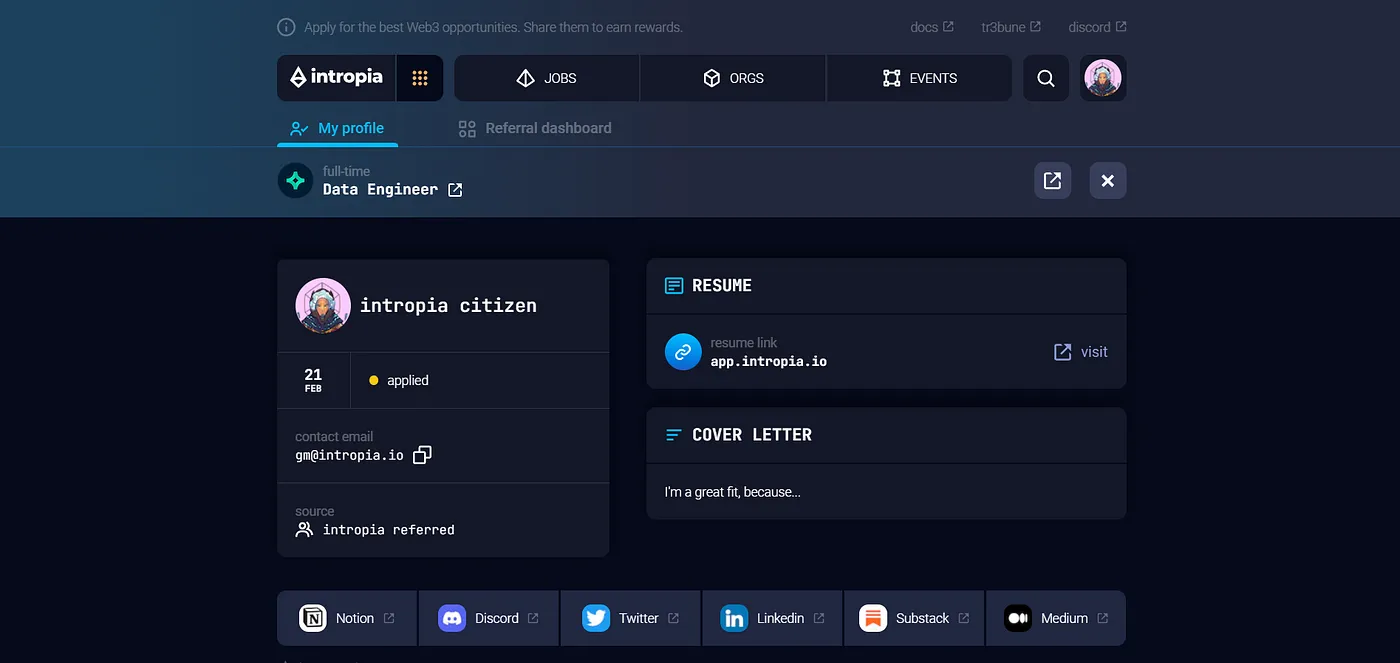Click the Linkedin logo icon
This screenshot has width=1400, height=663.
click(x=734, y=618)
